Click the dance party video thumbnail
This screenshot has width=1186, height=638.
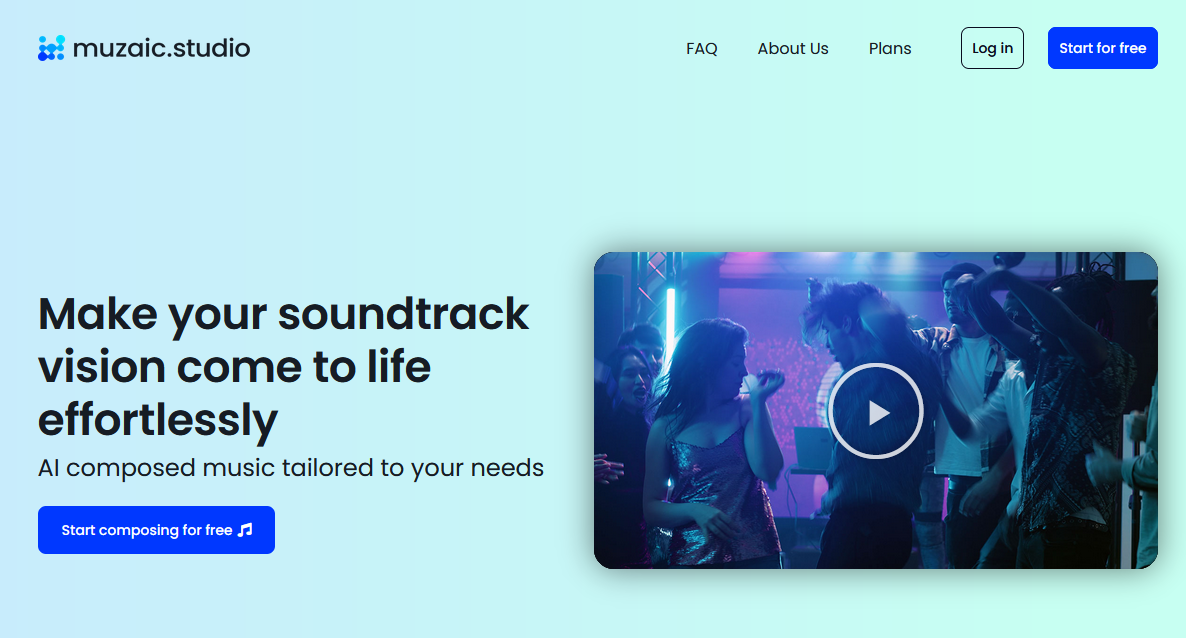tap(876, 411)
